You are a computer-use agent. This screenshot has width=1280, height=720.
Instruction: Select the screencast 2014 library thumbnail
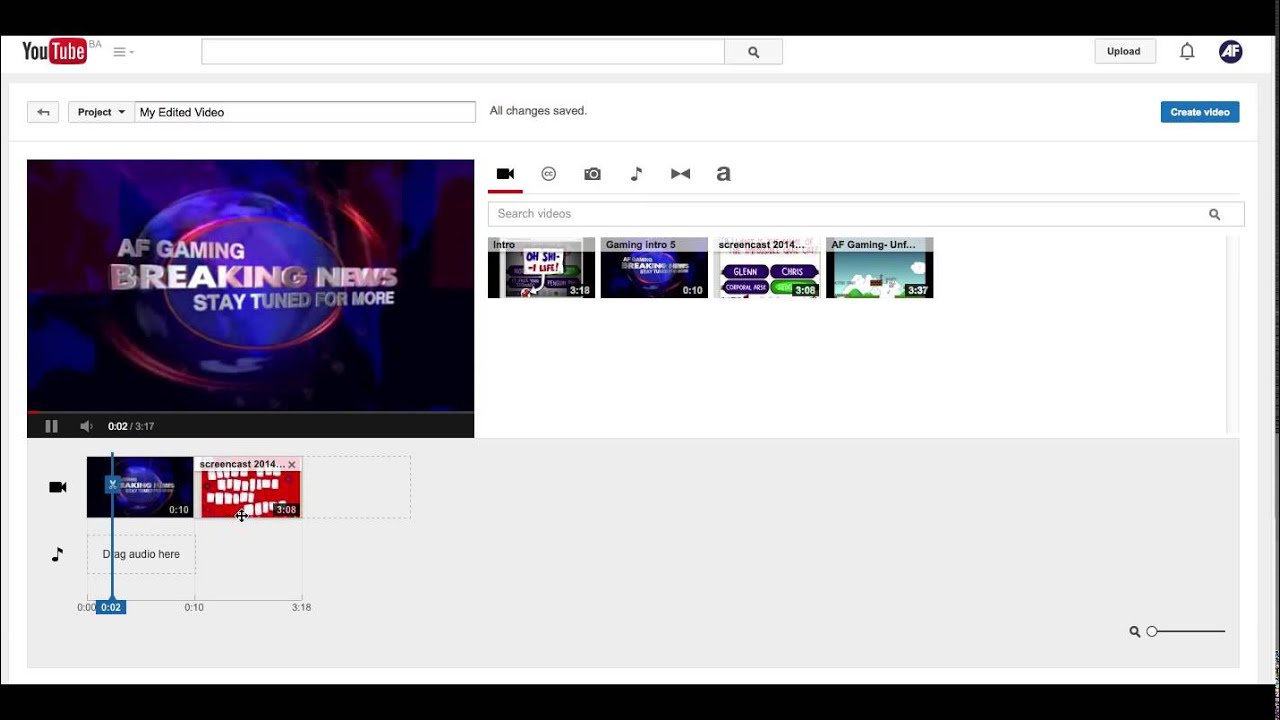767,267
